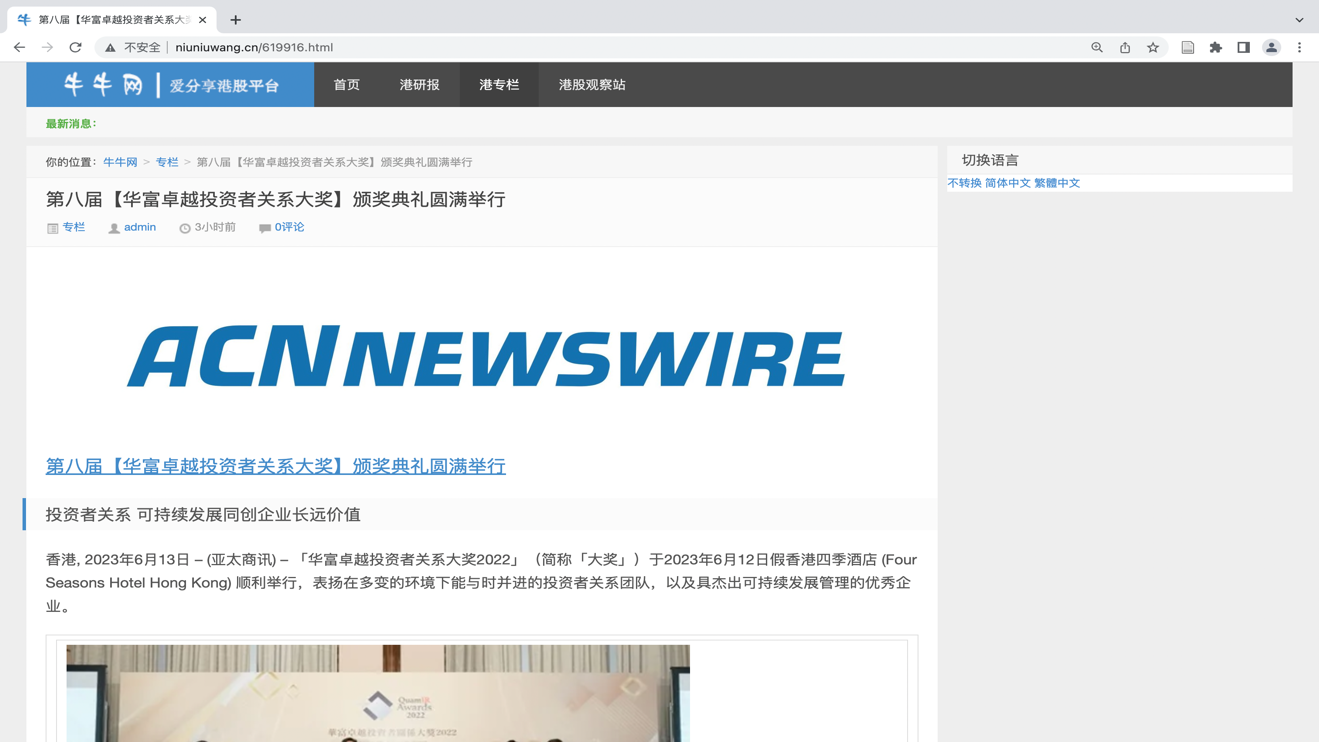Switch language to 繁體中文
Viewport: 1319px width, 742px height.
tap(1057, 183)
